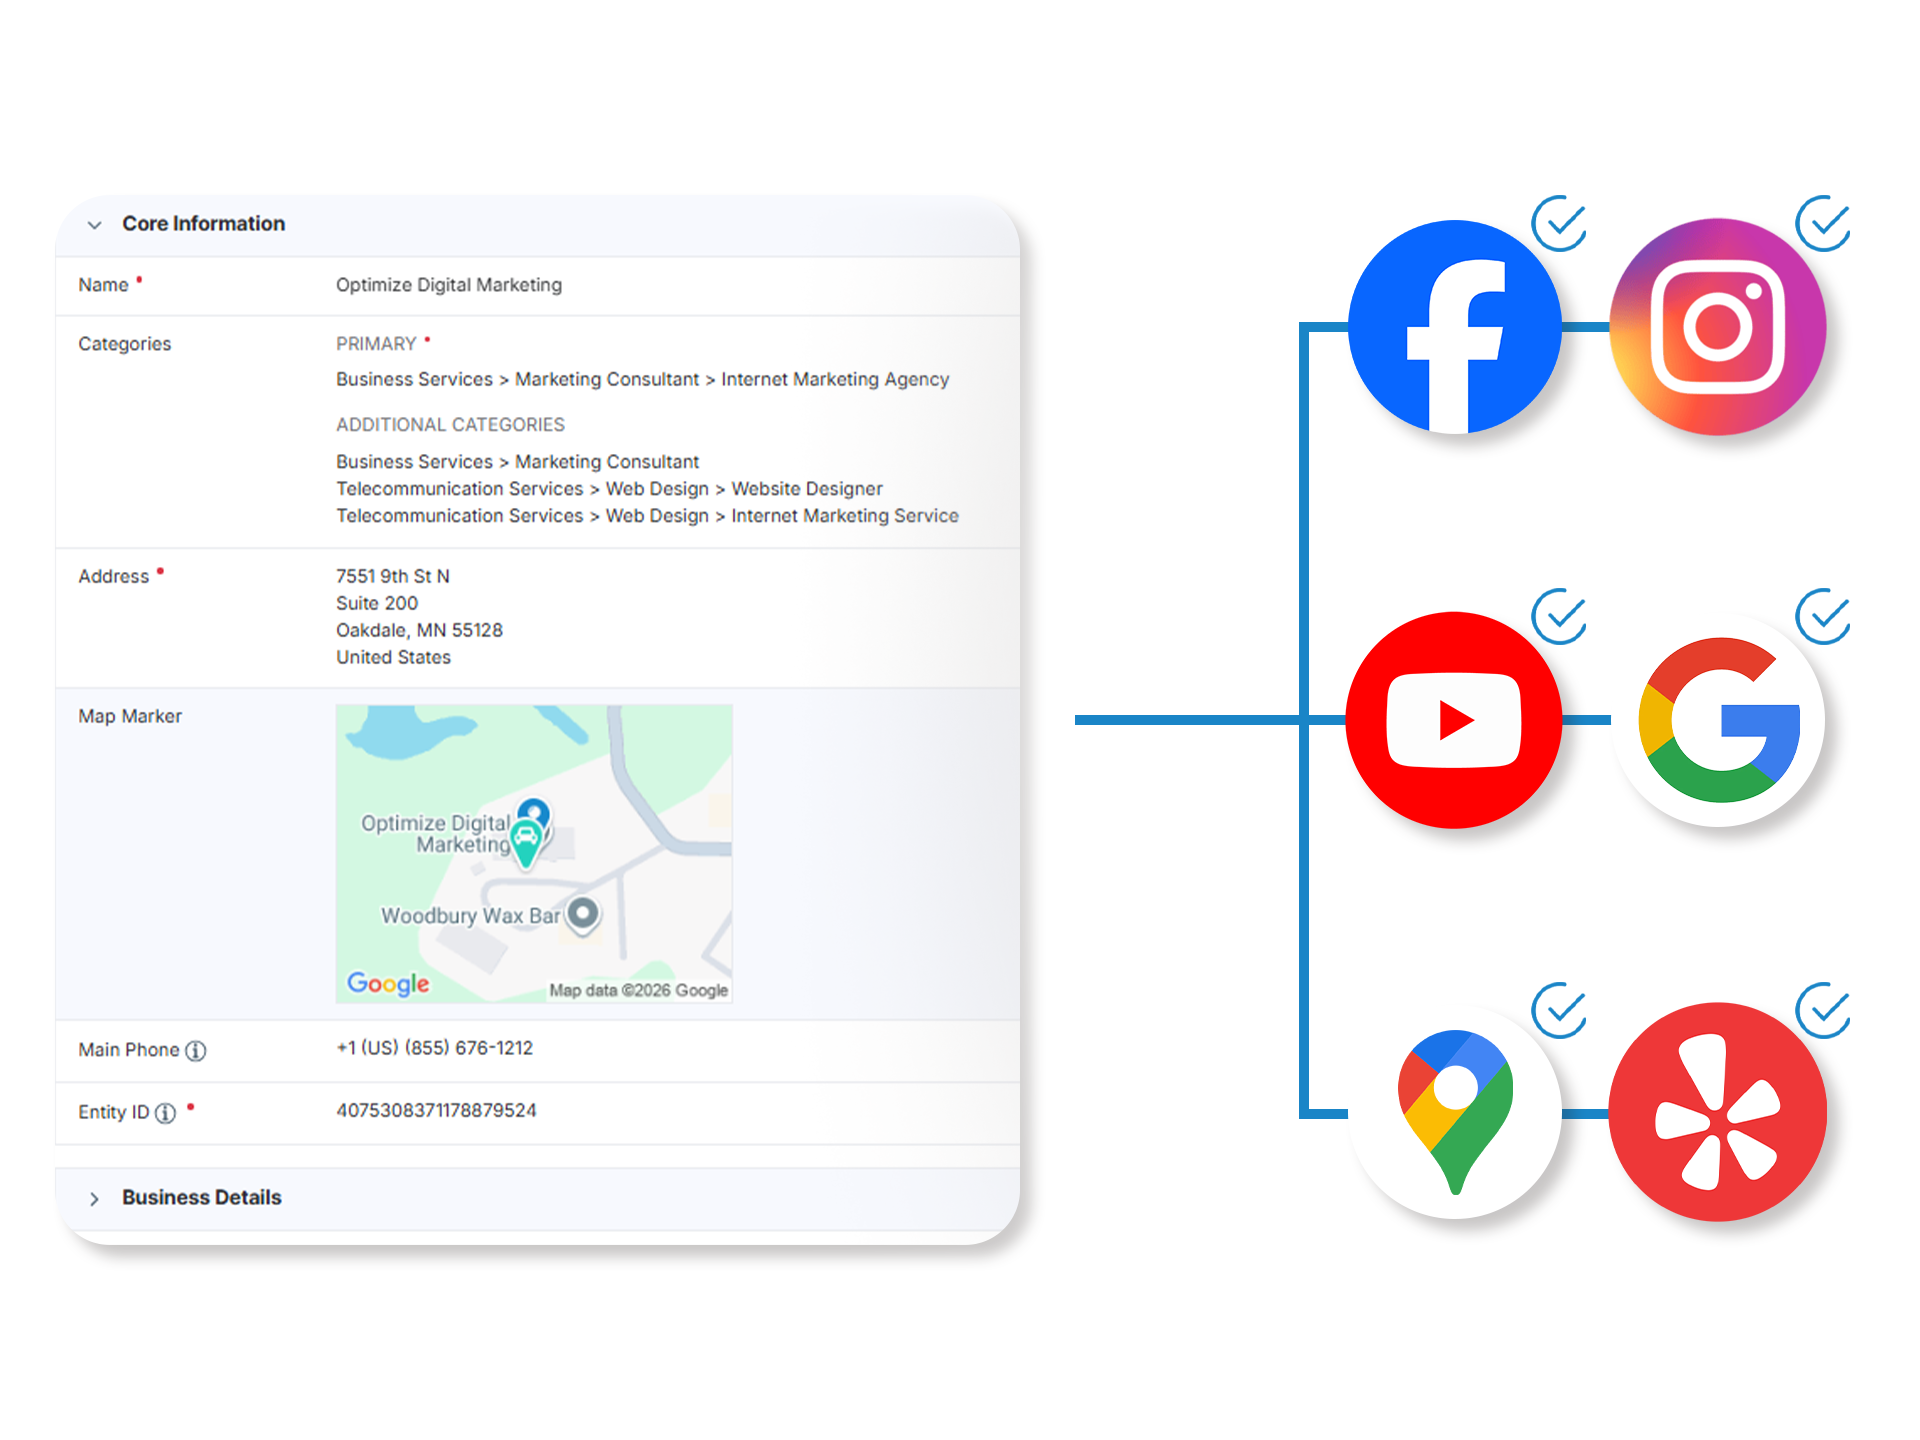
Task: Click the ADDITIONAL CATEGORIES label
Action: coord(450,425)
